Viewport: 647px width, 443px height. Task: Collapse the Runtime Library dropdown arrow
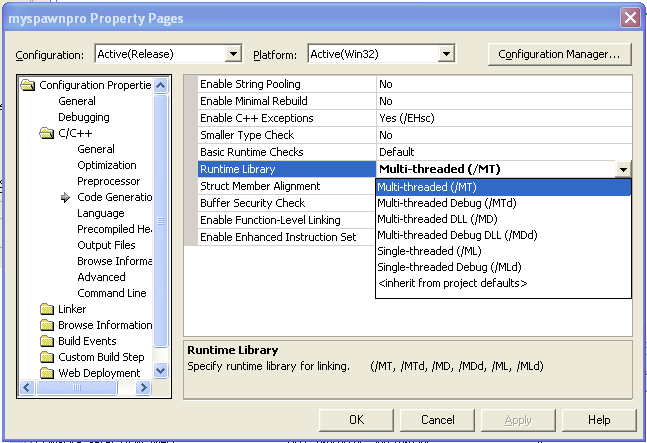[623, 170]
